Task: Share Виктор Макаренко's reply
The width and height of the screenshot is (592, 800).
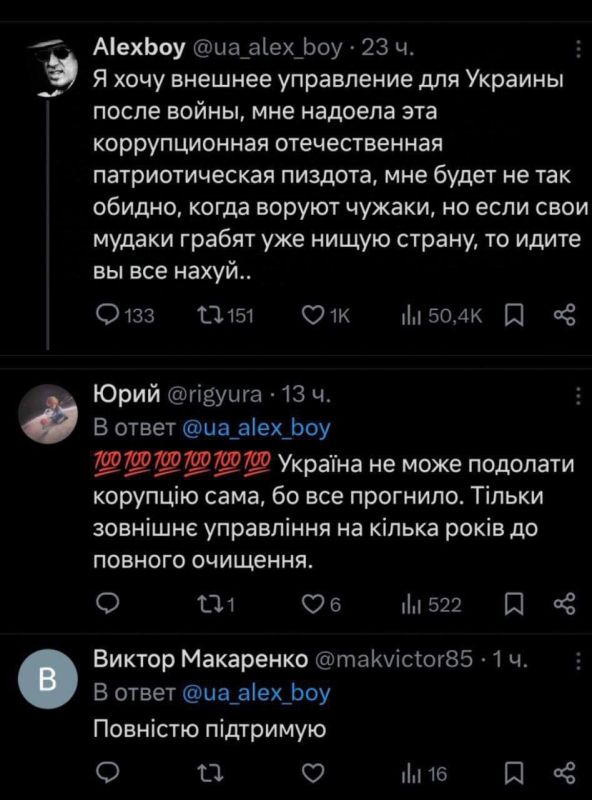Action: click(563, 770)
